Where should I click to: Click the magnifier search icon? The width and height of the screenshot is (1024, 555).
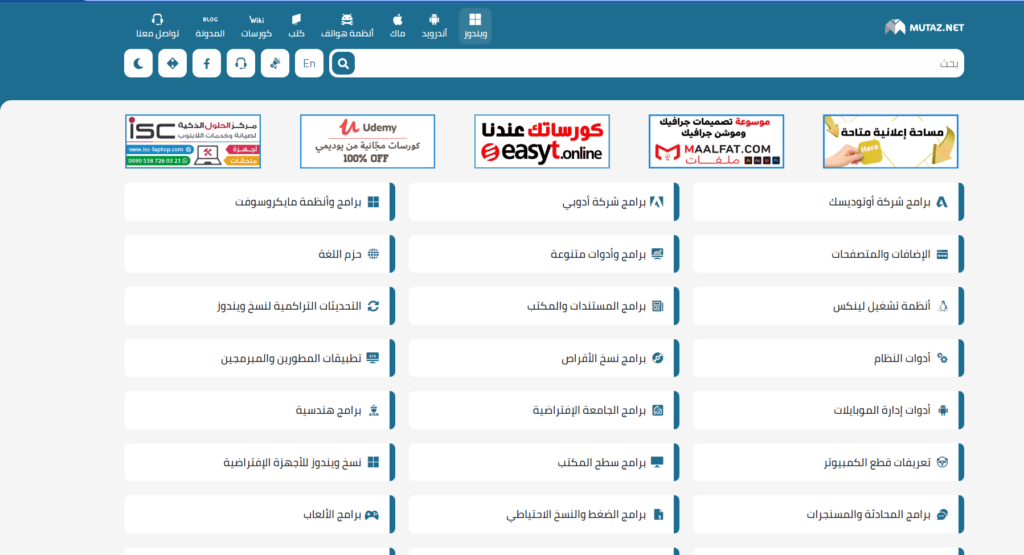[x=343, y=64]
